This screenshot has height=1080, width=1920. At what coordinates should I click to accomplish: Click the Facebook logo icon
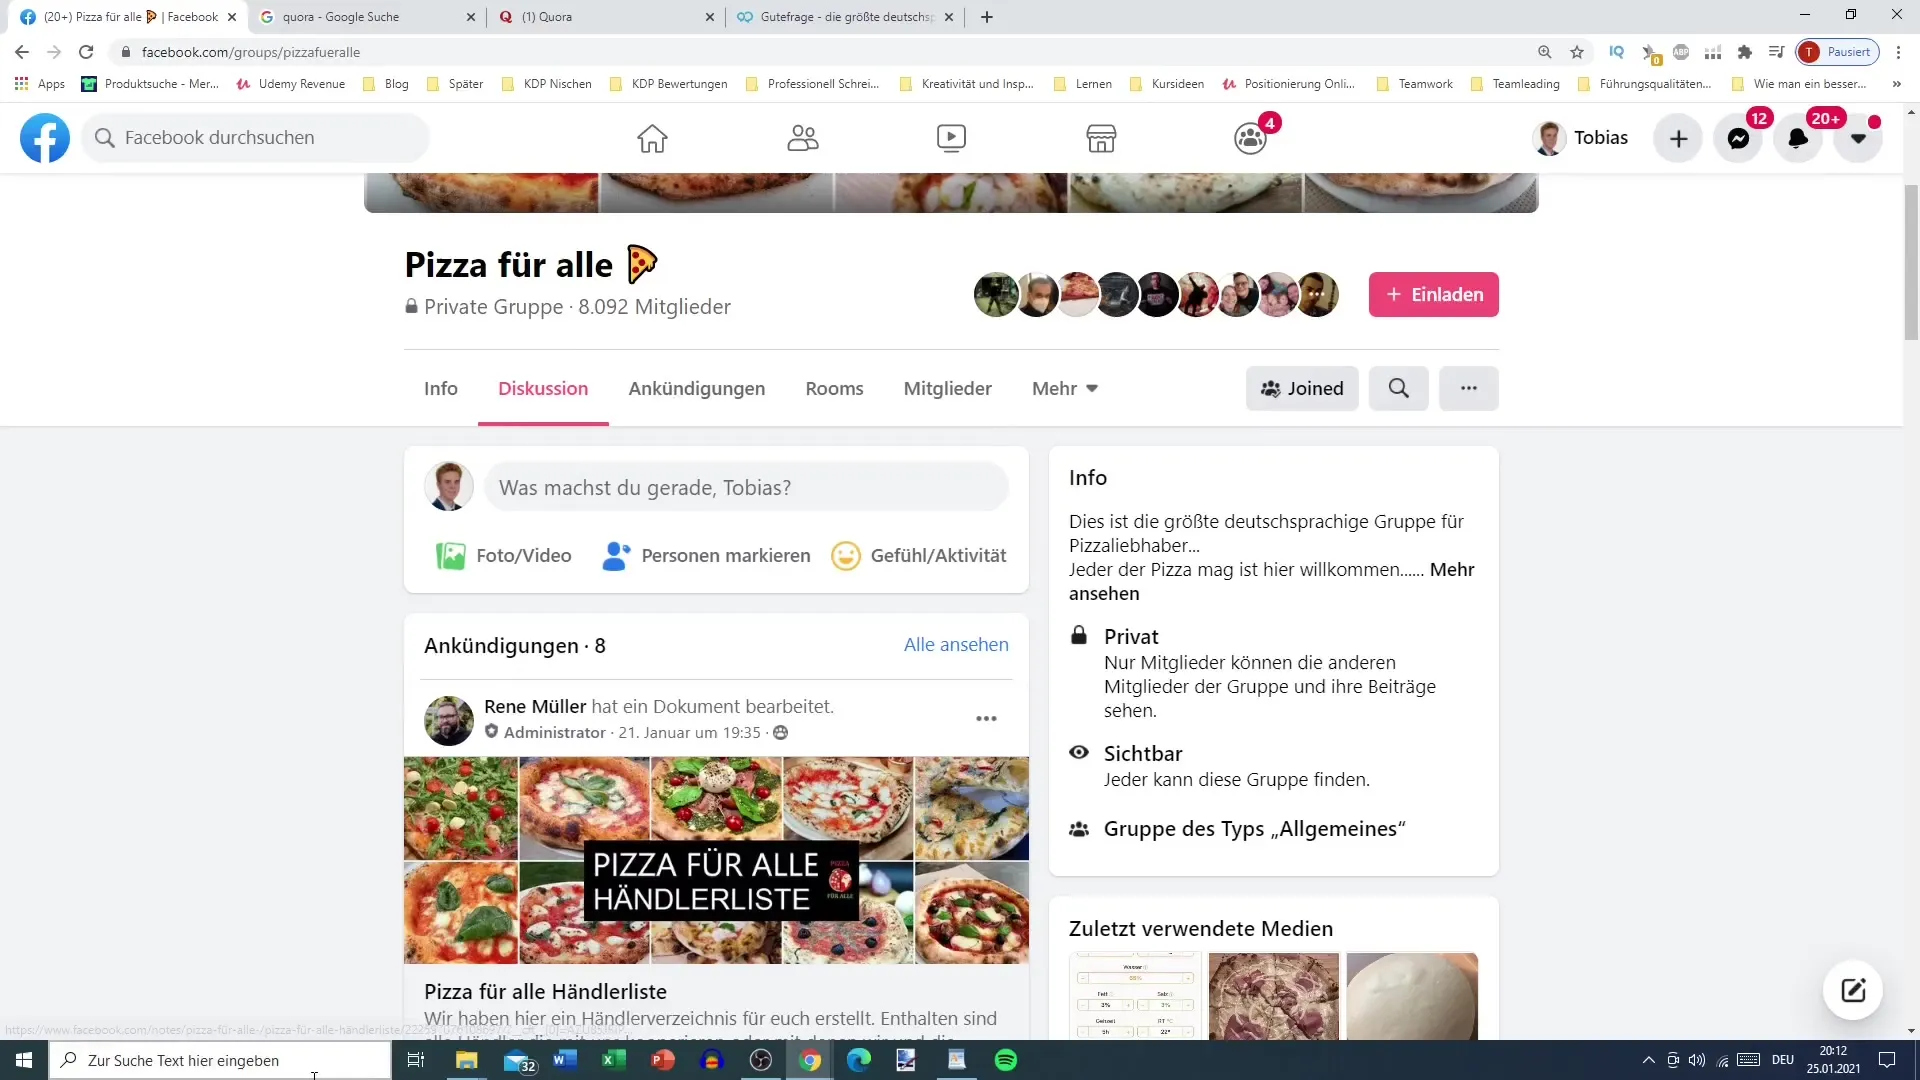pos(45,138)
